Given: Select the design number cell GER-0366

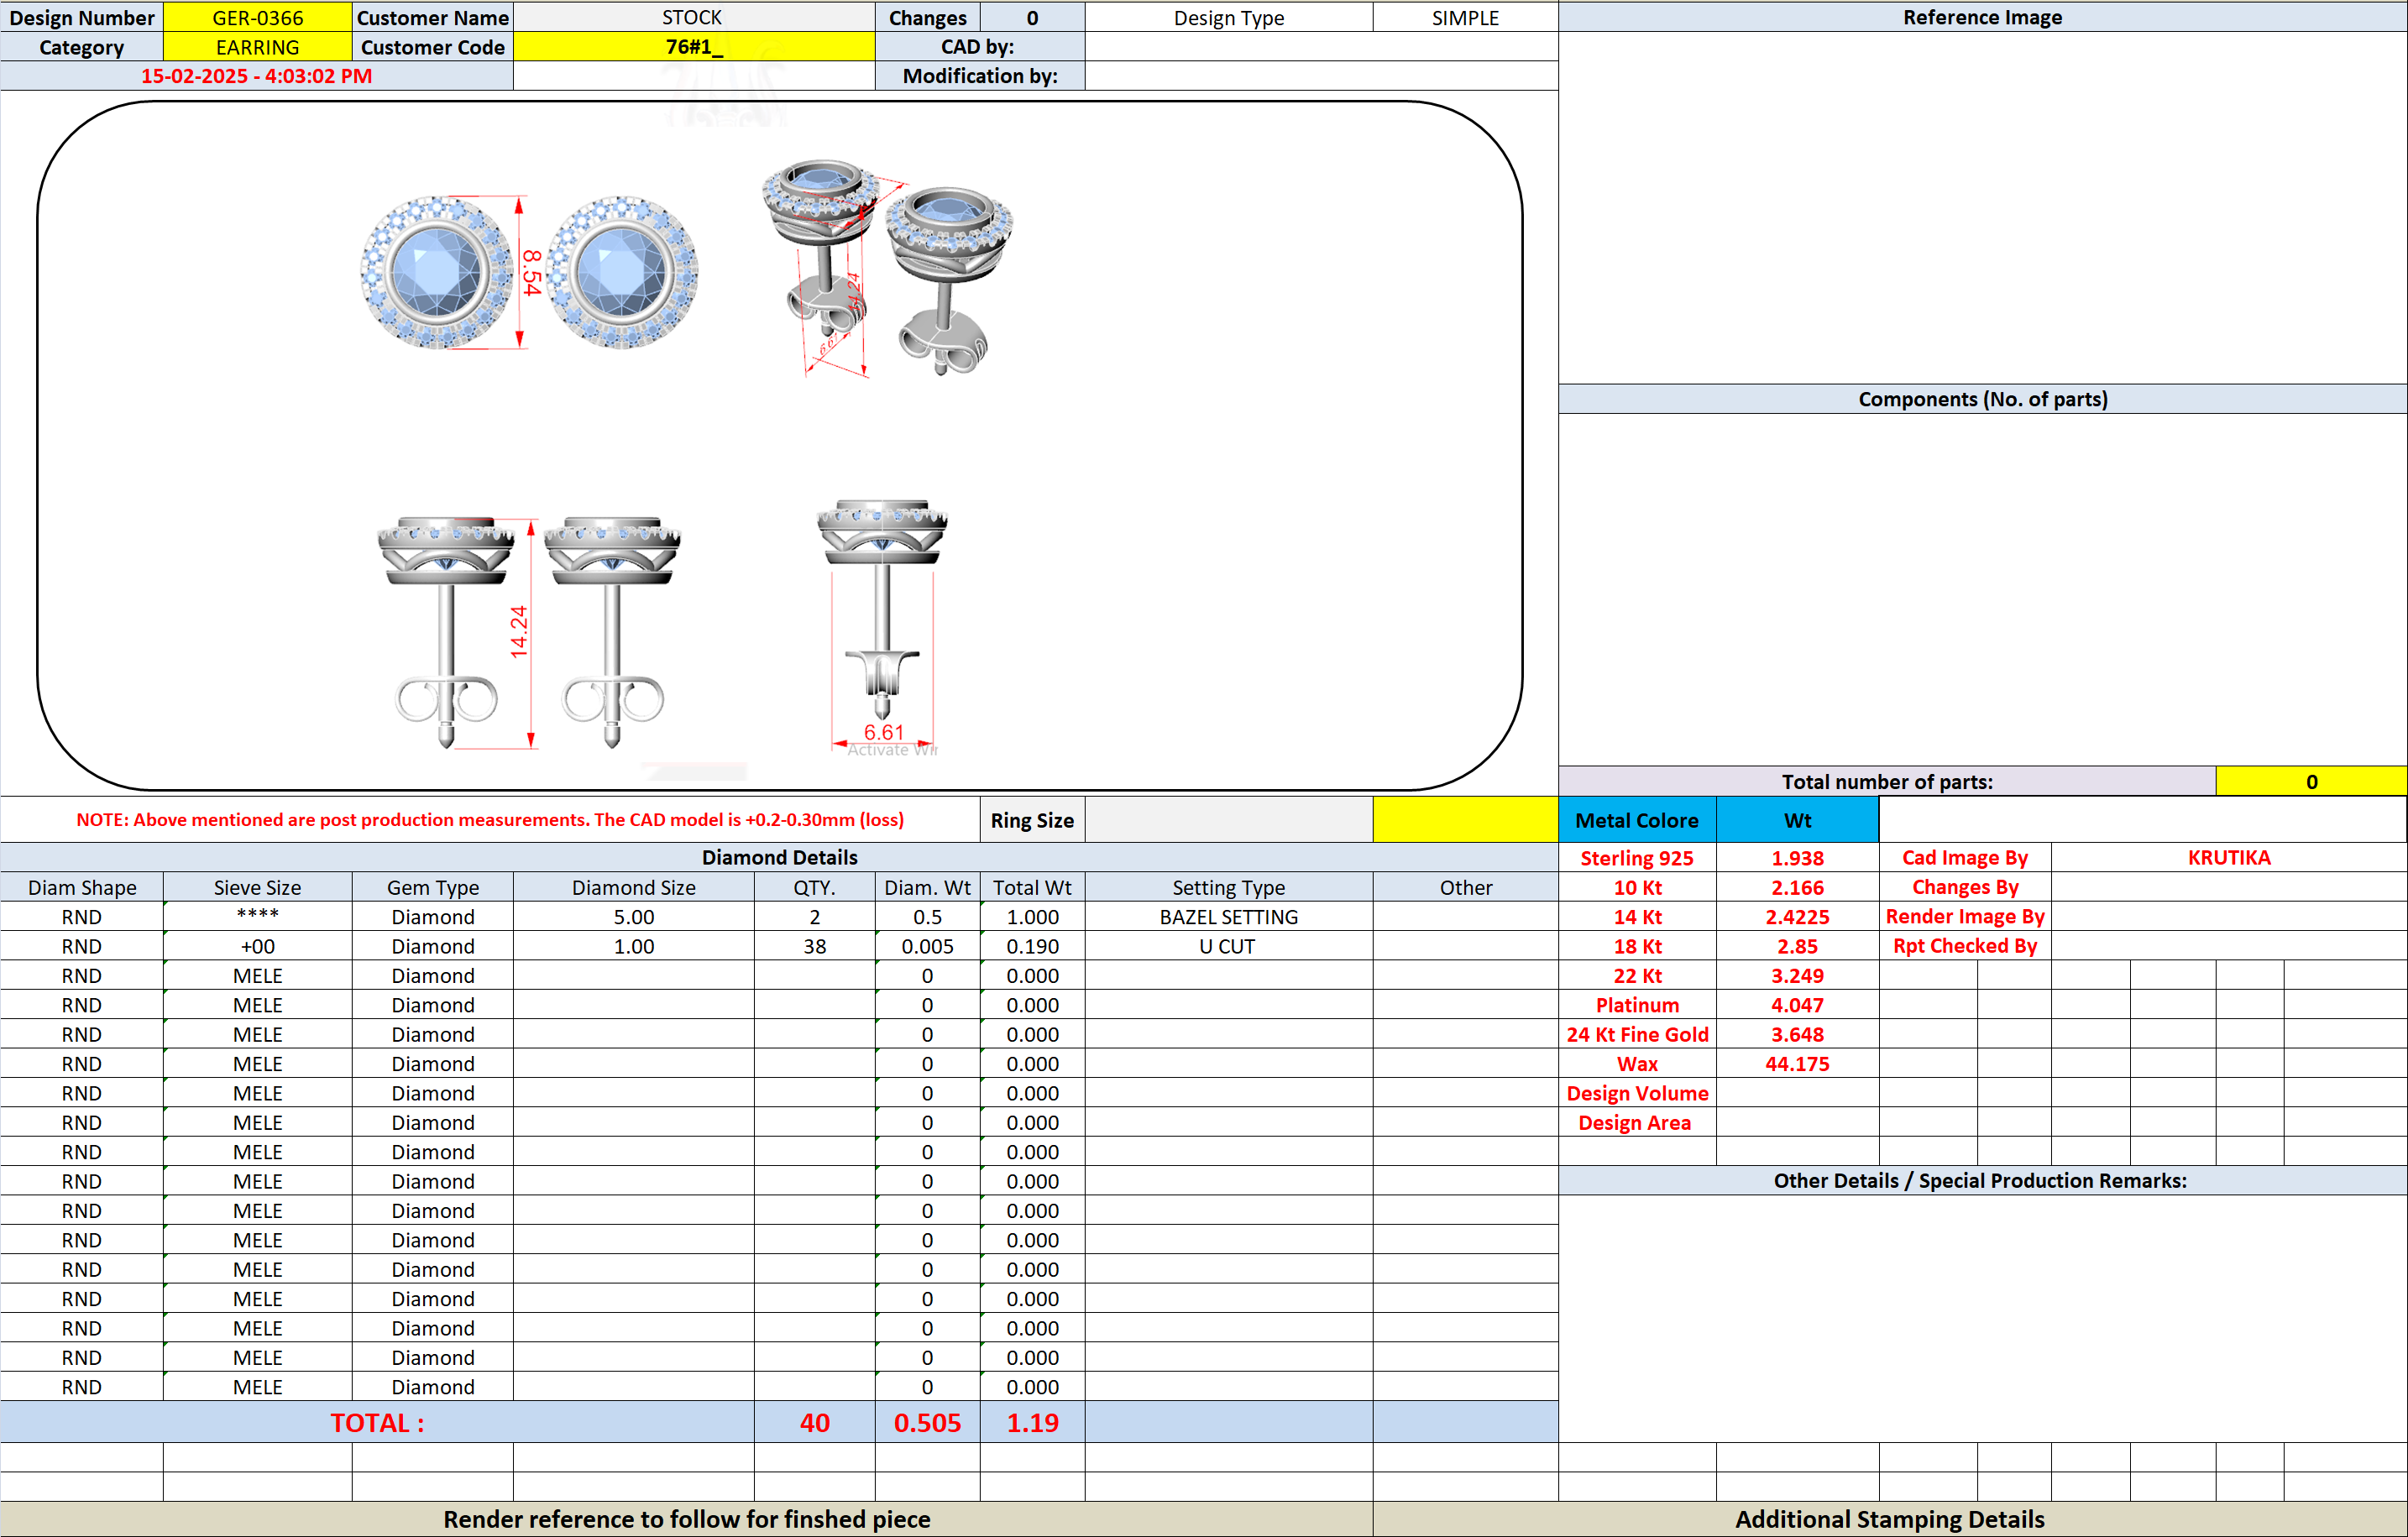Looking at the screenshot, I should pos(257,17).
